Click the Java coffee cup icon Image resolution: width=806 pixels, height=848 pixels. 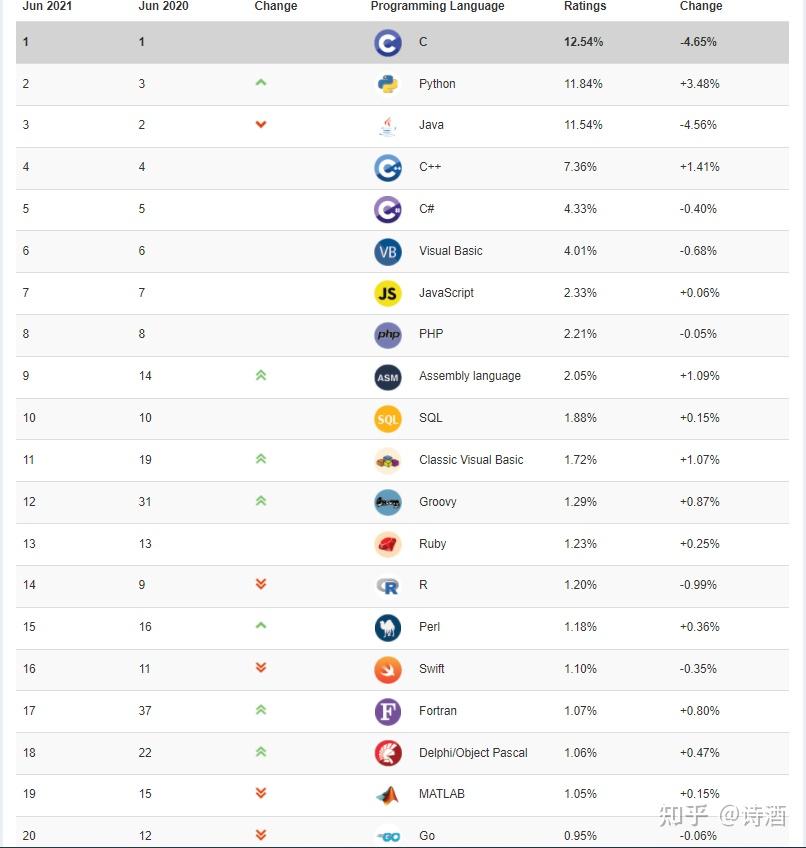pyautogui.click(x=388, y=126)
